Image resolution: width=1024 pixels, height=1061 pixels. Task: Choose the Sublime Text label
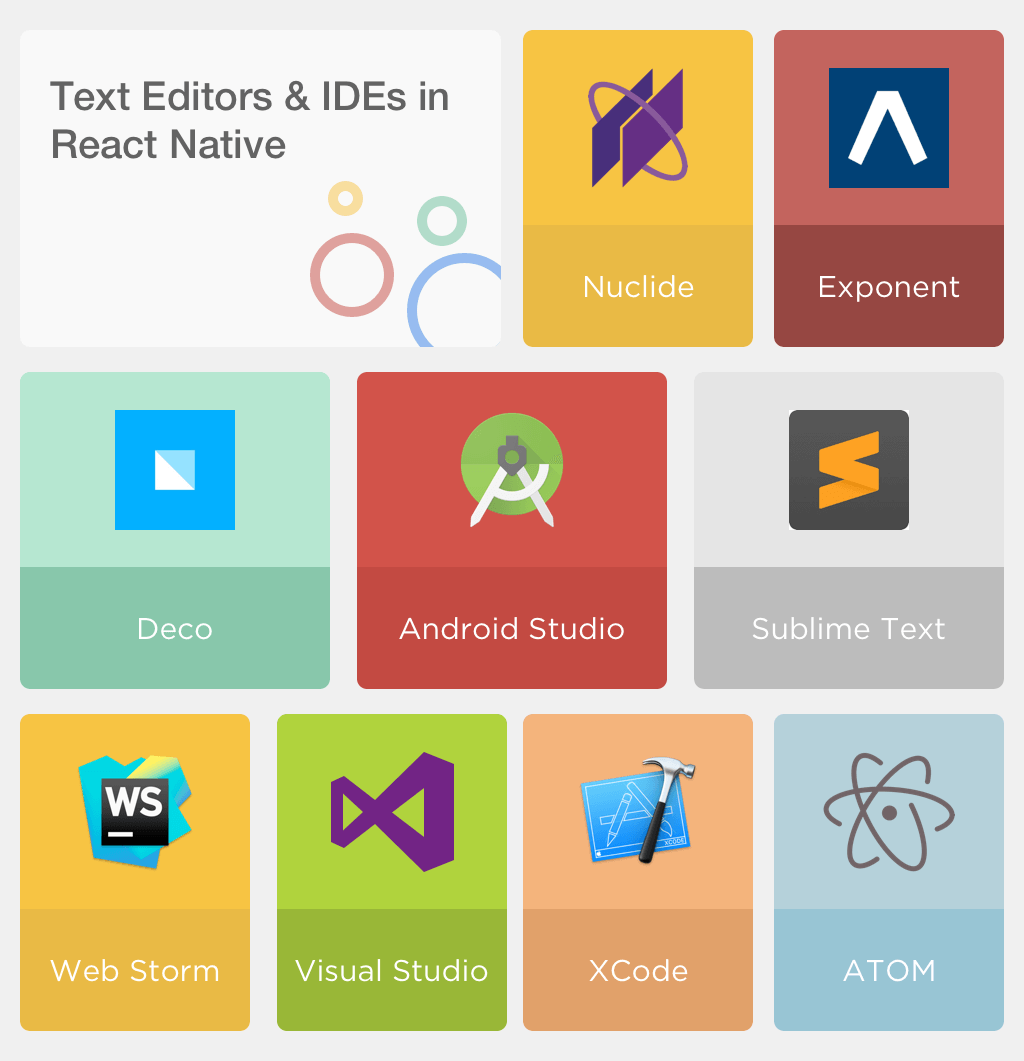click(849, 629)
